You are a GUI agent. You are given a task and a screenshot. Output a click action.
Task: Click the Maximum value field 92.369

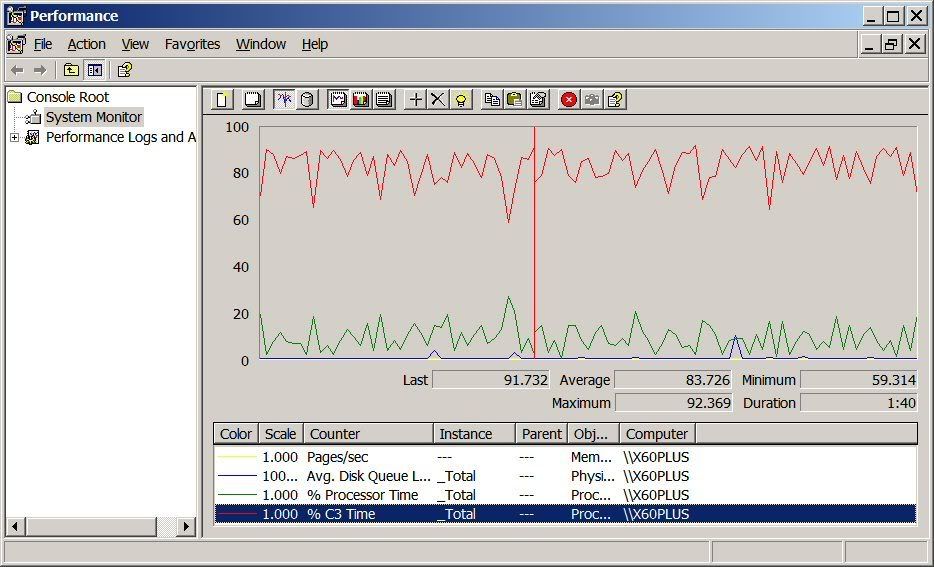[x=673, y=403]
